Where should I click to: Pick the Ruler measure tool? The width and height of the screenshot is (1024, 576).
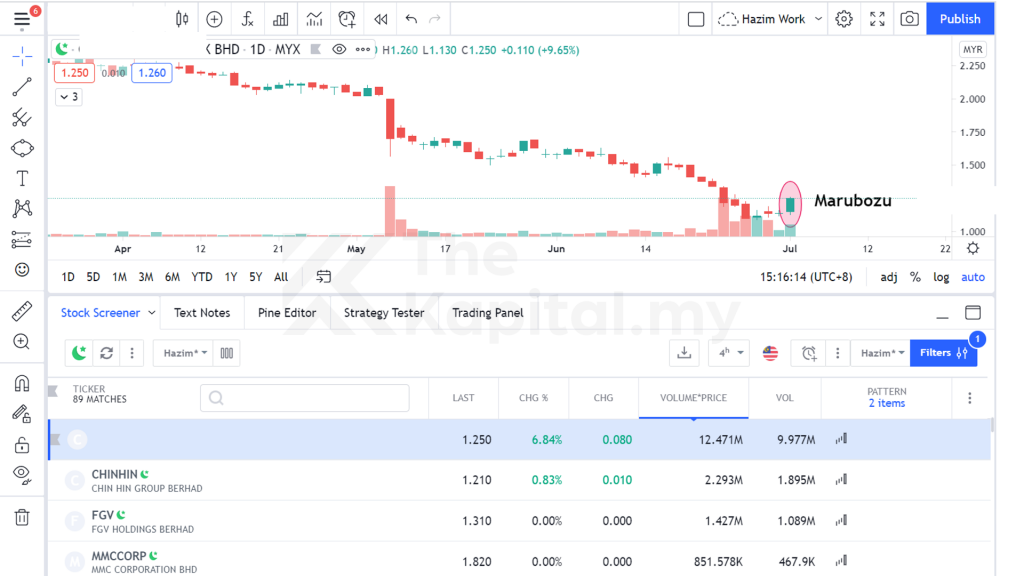click(21, 311)
